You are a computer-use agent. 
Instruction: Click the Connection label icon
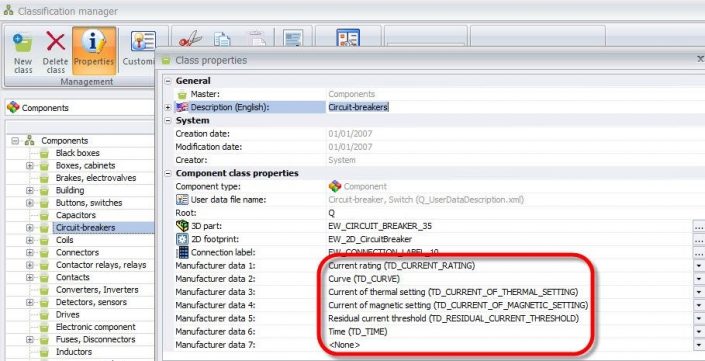click(x=183, y=252)
